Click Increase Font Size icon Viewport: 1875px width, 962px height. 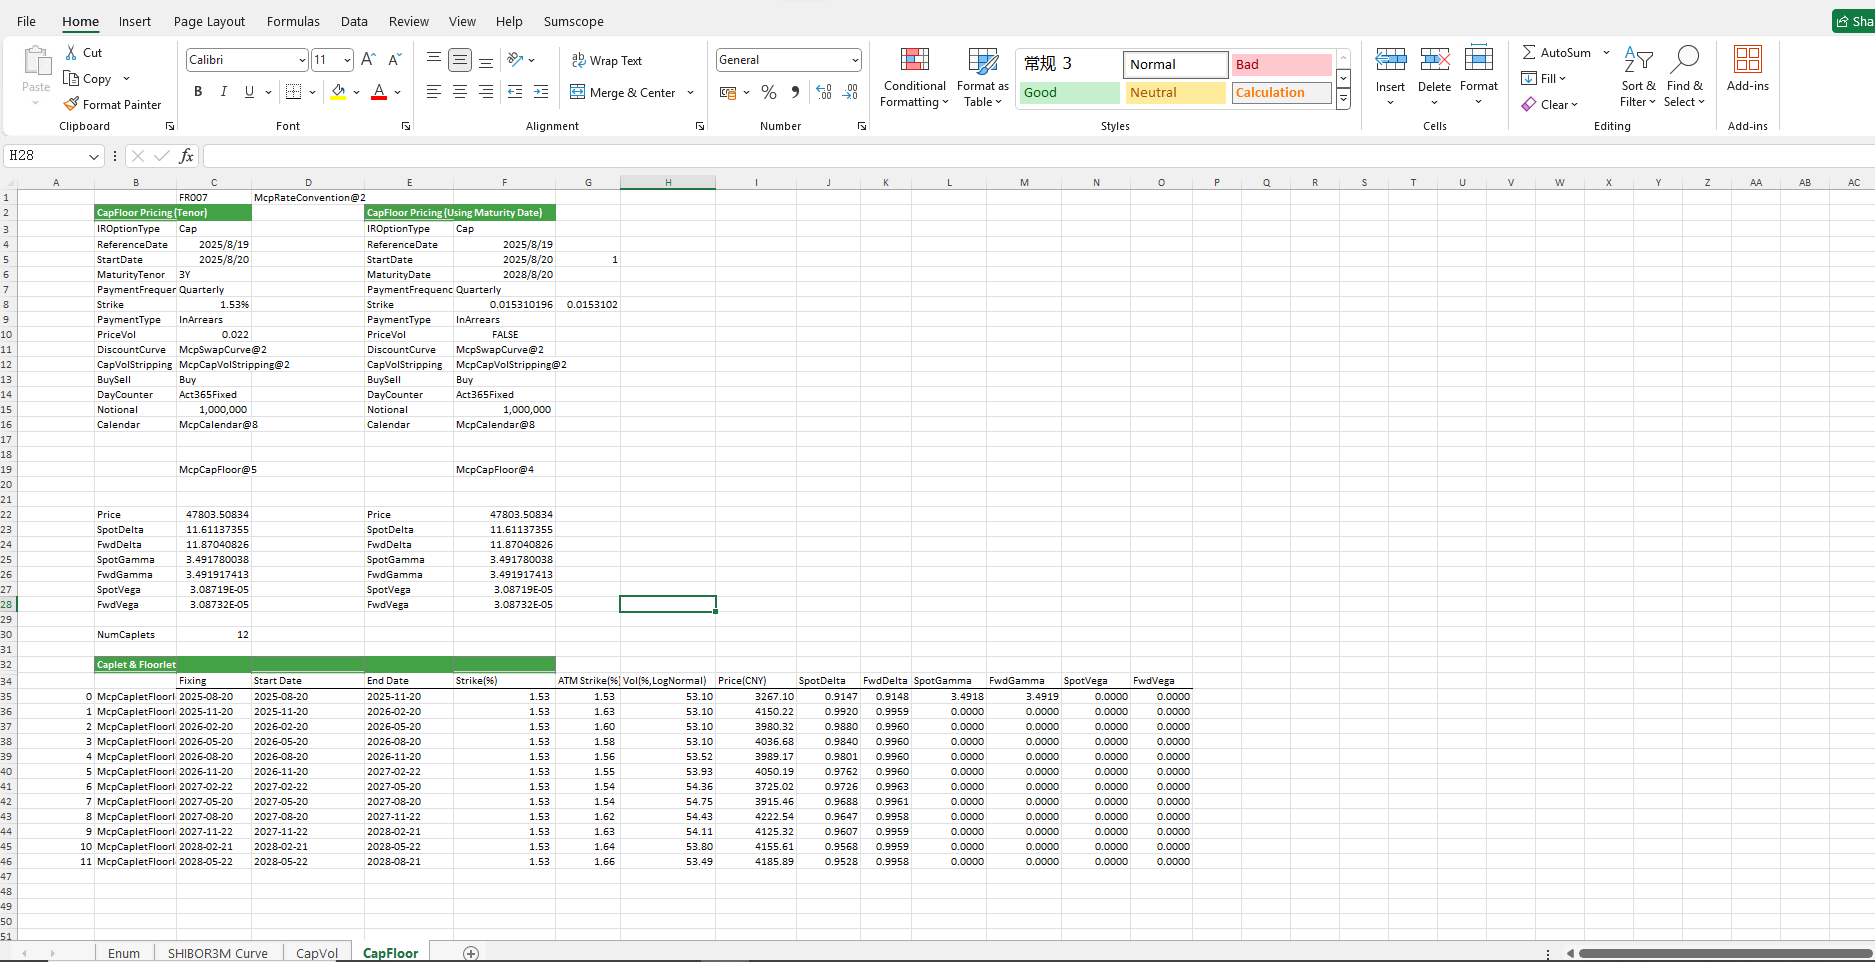tap(368, 60)
